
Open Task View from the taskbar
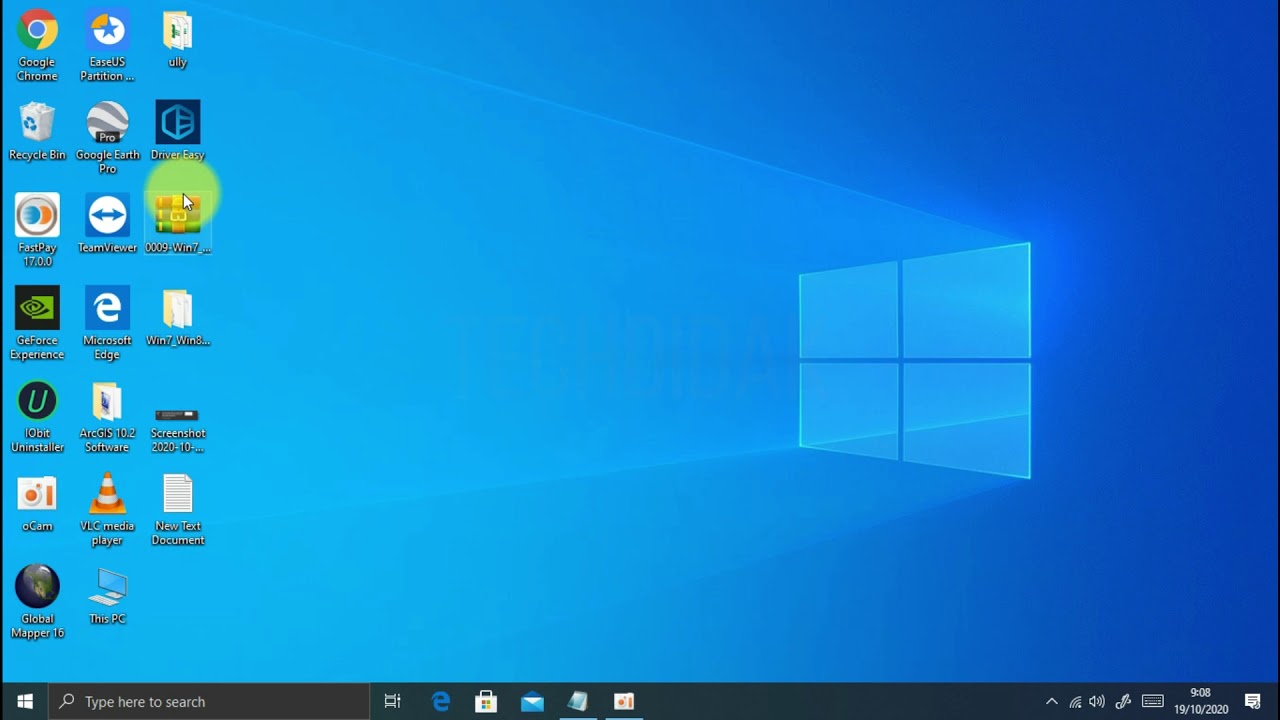(393, 701)
